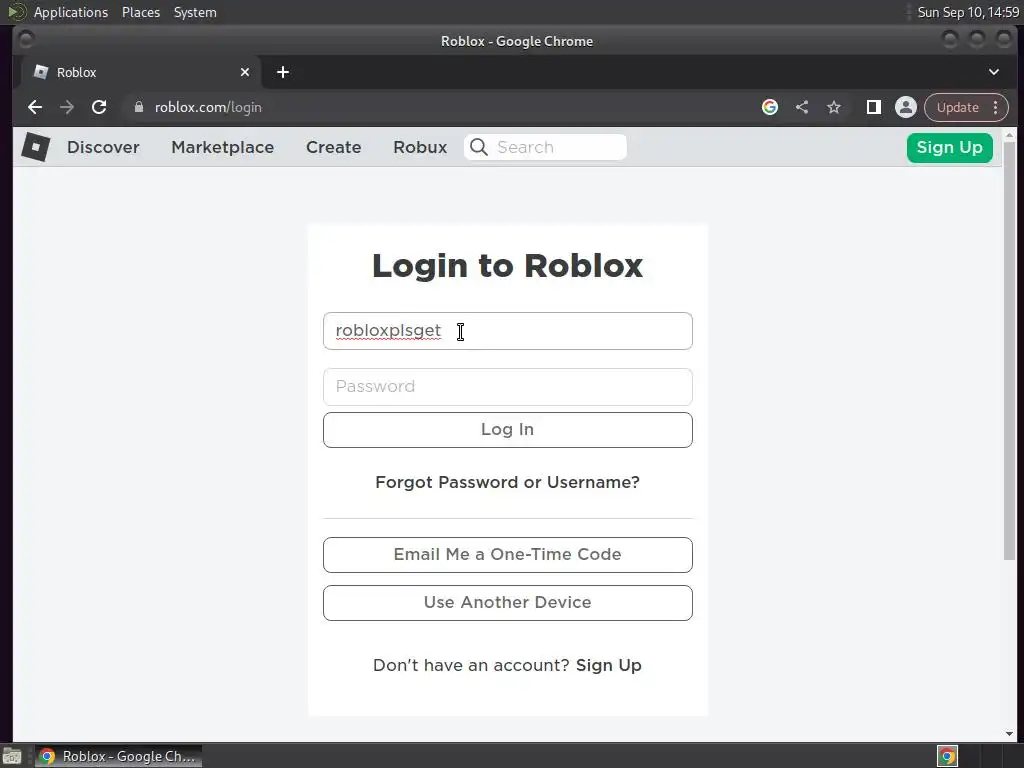Click the green Sign Up button
1024x768 pixels.
[950, 148]
